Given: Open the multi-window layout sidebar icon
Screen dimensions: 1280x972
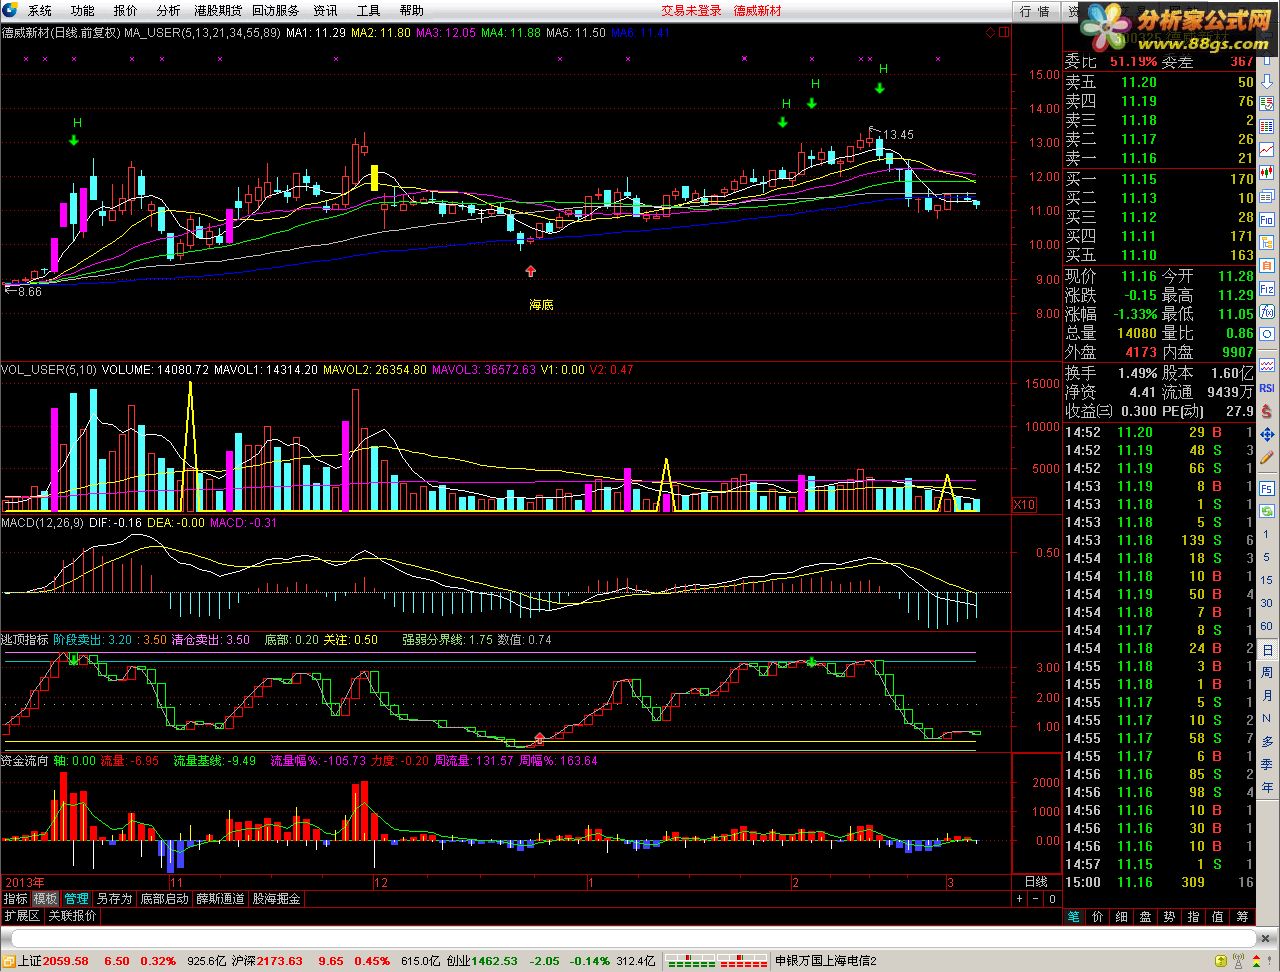Looking at the screenshot, I should [x=1267, y=195].
